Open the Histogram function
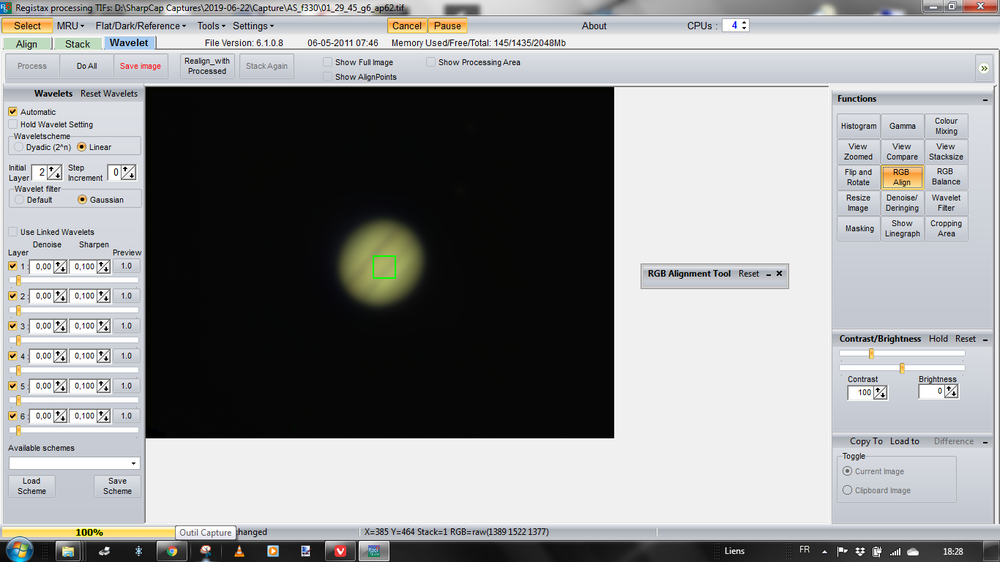 point(858,126)
